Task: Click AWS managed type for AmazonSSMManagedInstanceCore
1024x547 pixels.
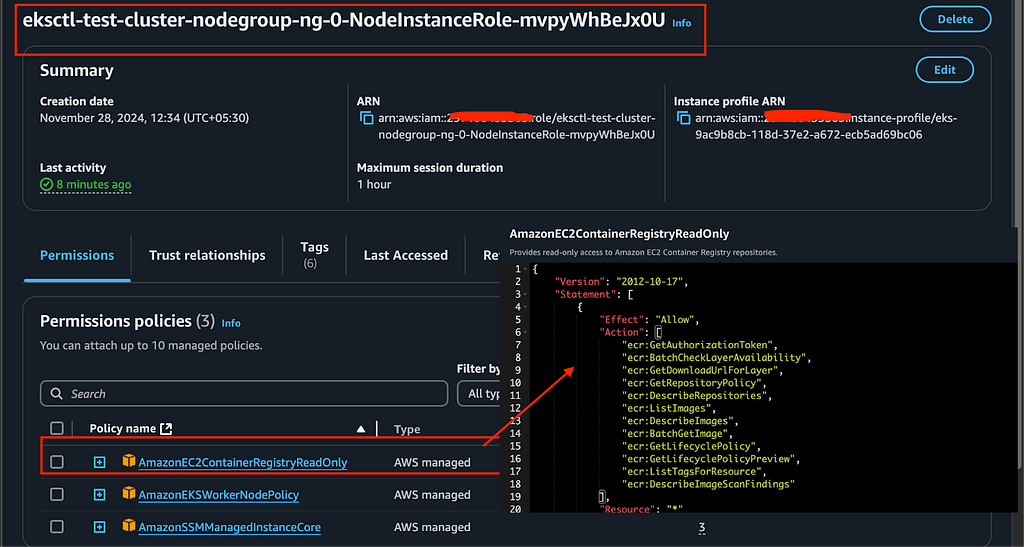Action: click(432, 527)
